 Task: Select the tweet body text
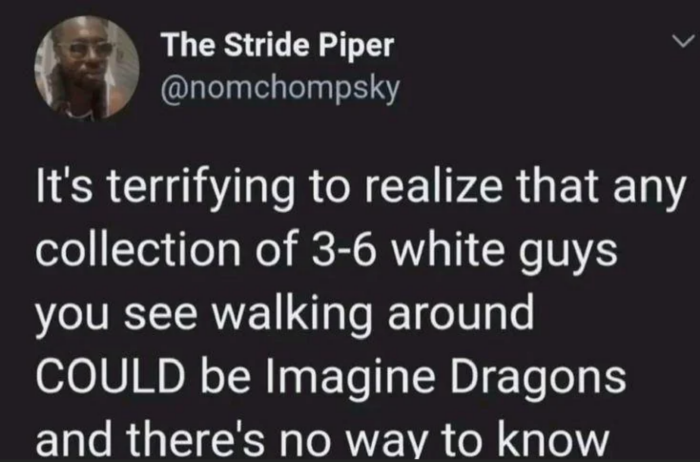click(x=360, y=311)
